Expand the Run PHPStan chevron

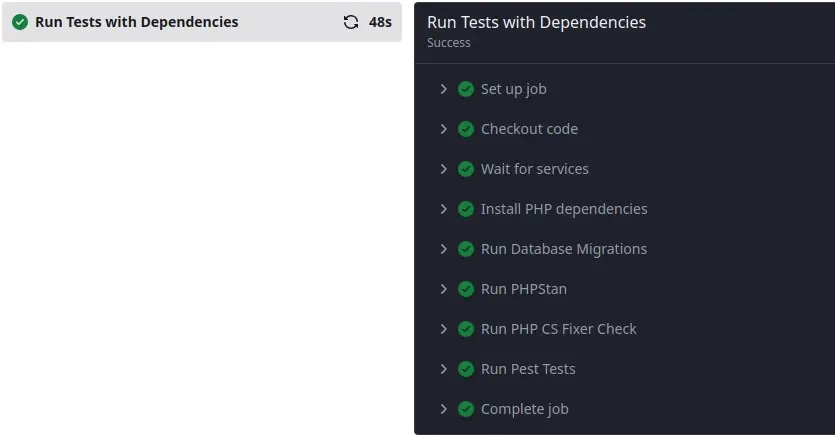(444, 289)
